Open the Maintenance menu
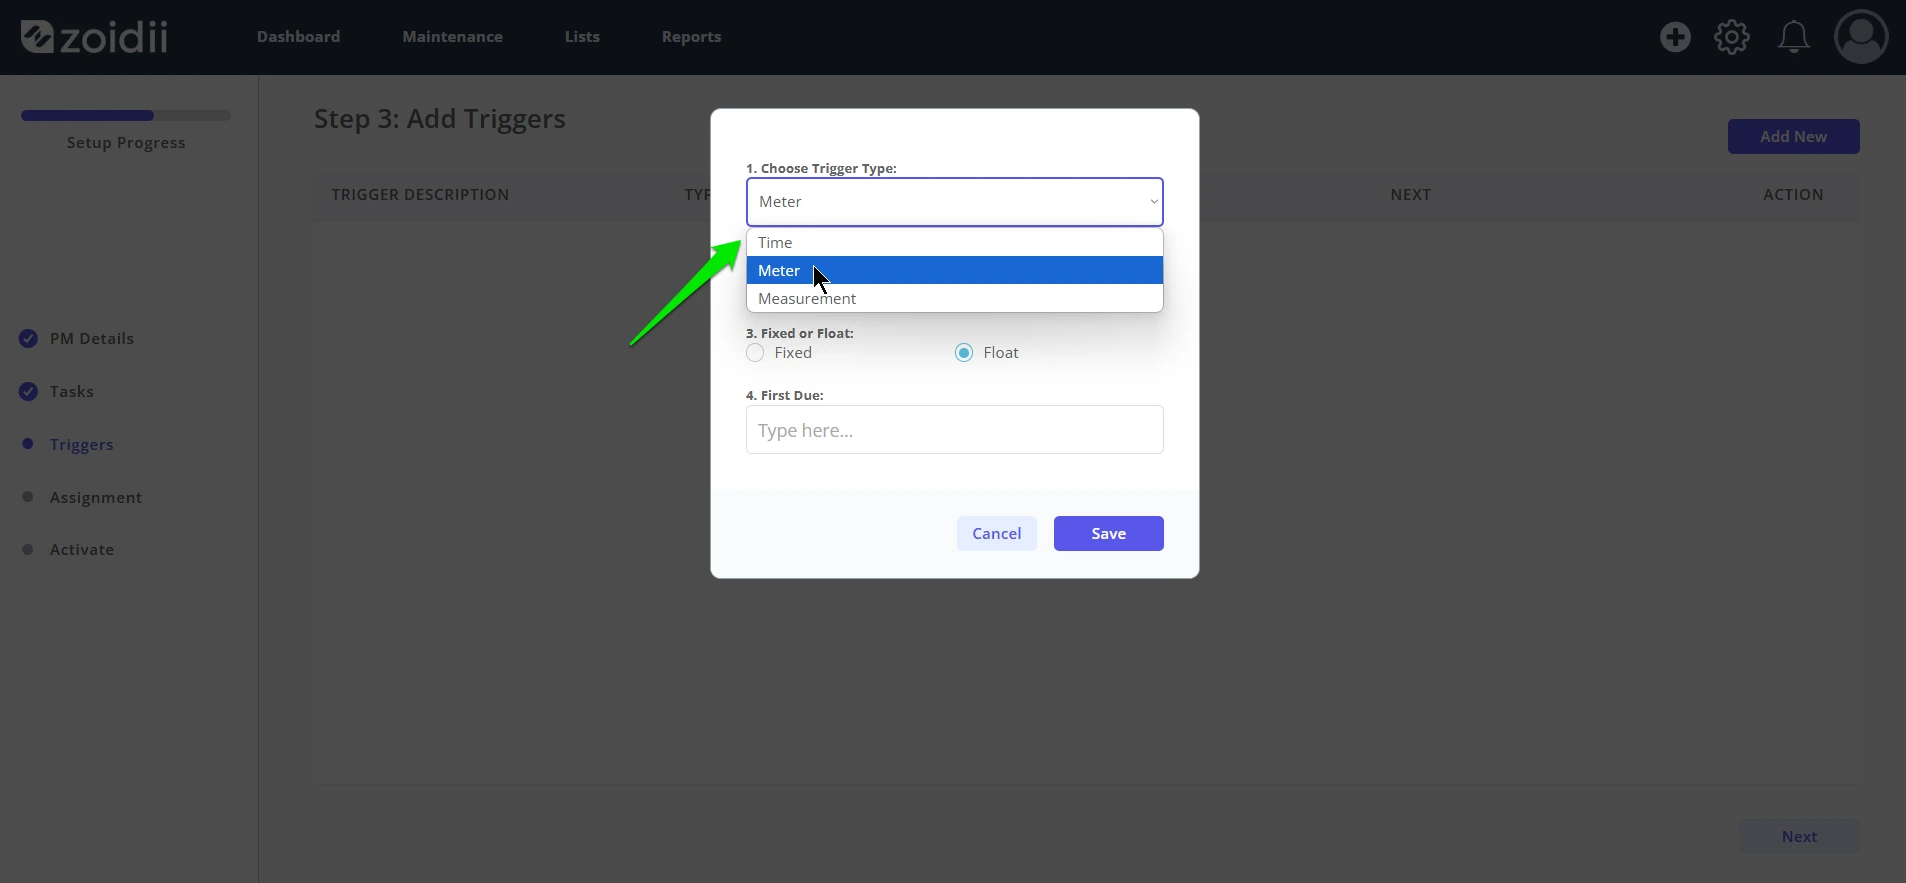1906x883 pixels. (452, 37)
